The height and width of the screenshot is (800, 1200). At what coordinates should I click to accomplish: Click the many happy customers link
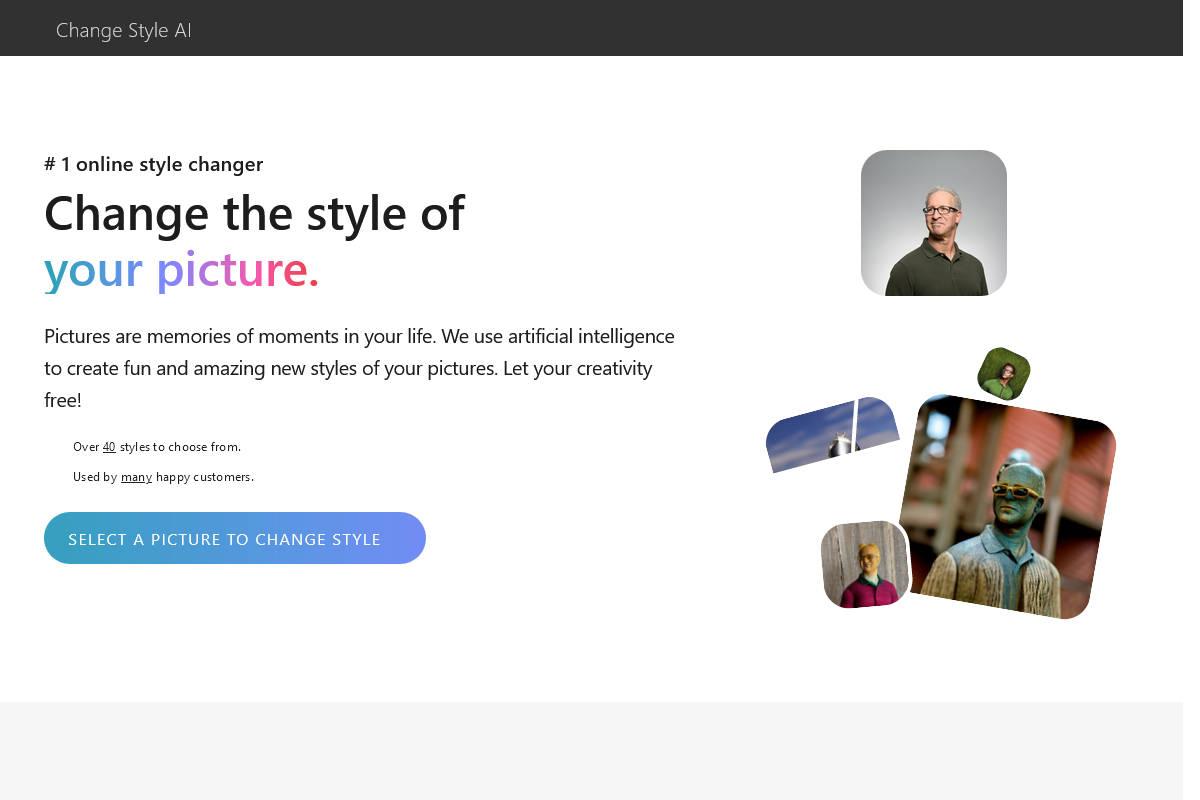click(136, 477)
